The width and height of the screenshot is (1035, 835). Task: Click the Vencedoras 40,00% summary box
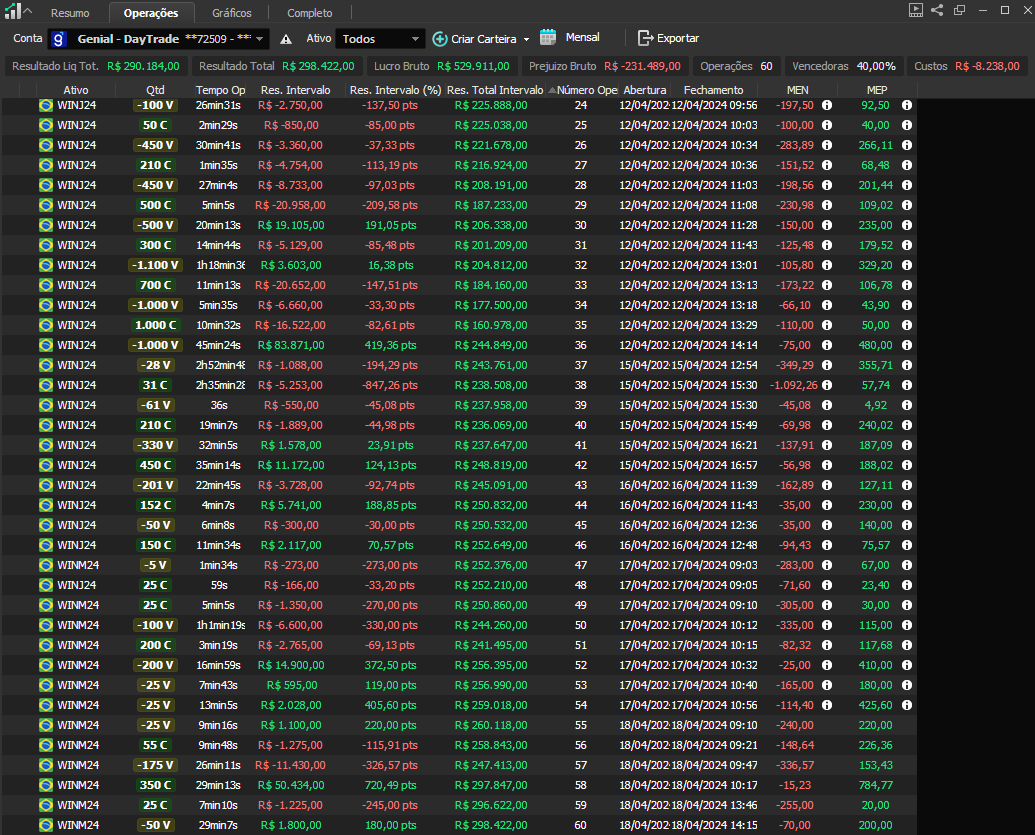(844, 66)
